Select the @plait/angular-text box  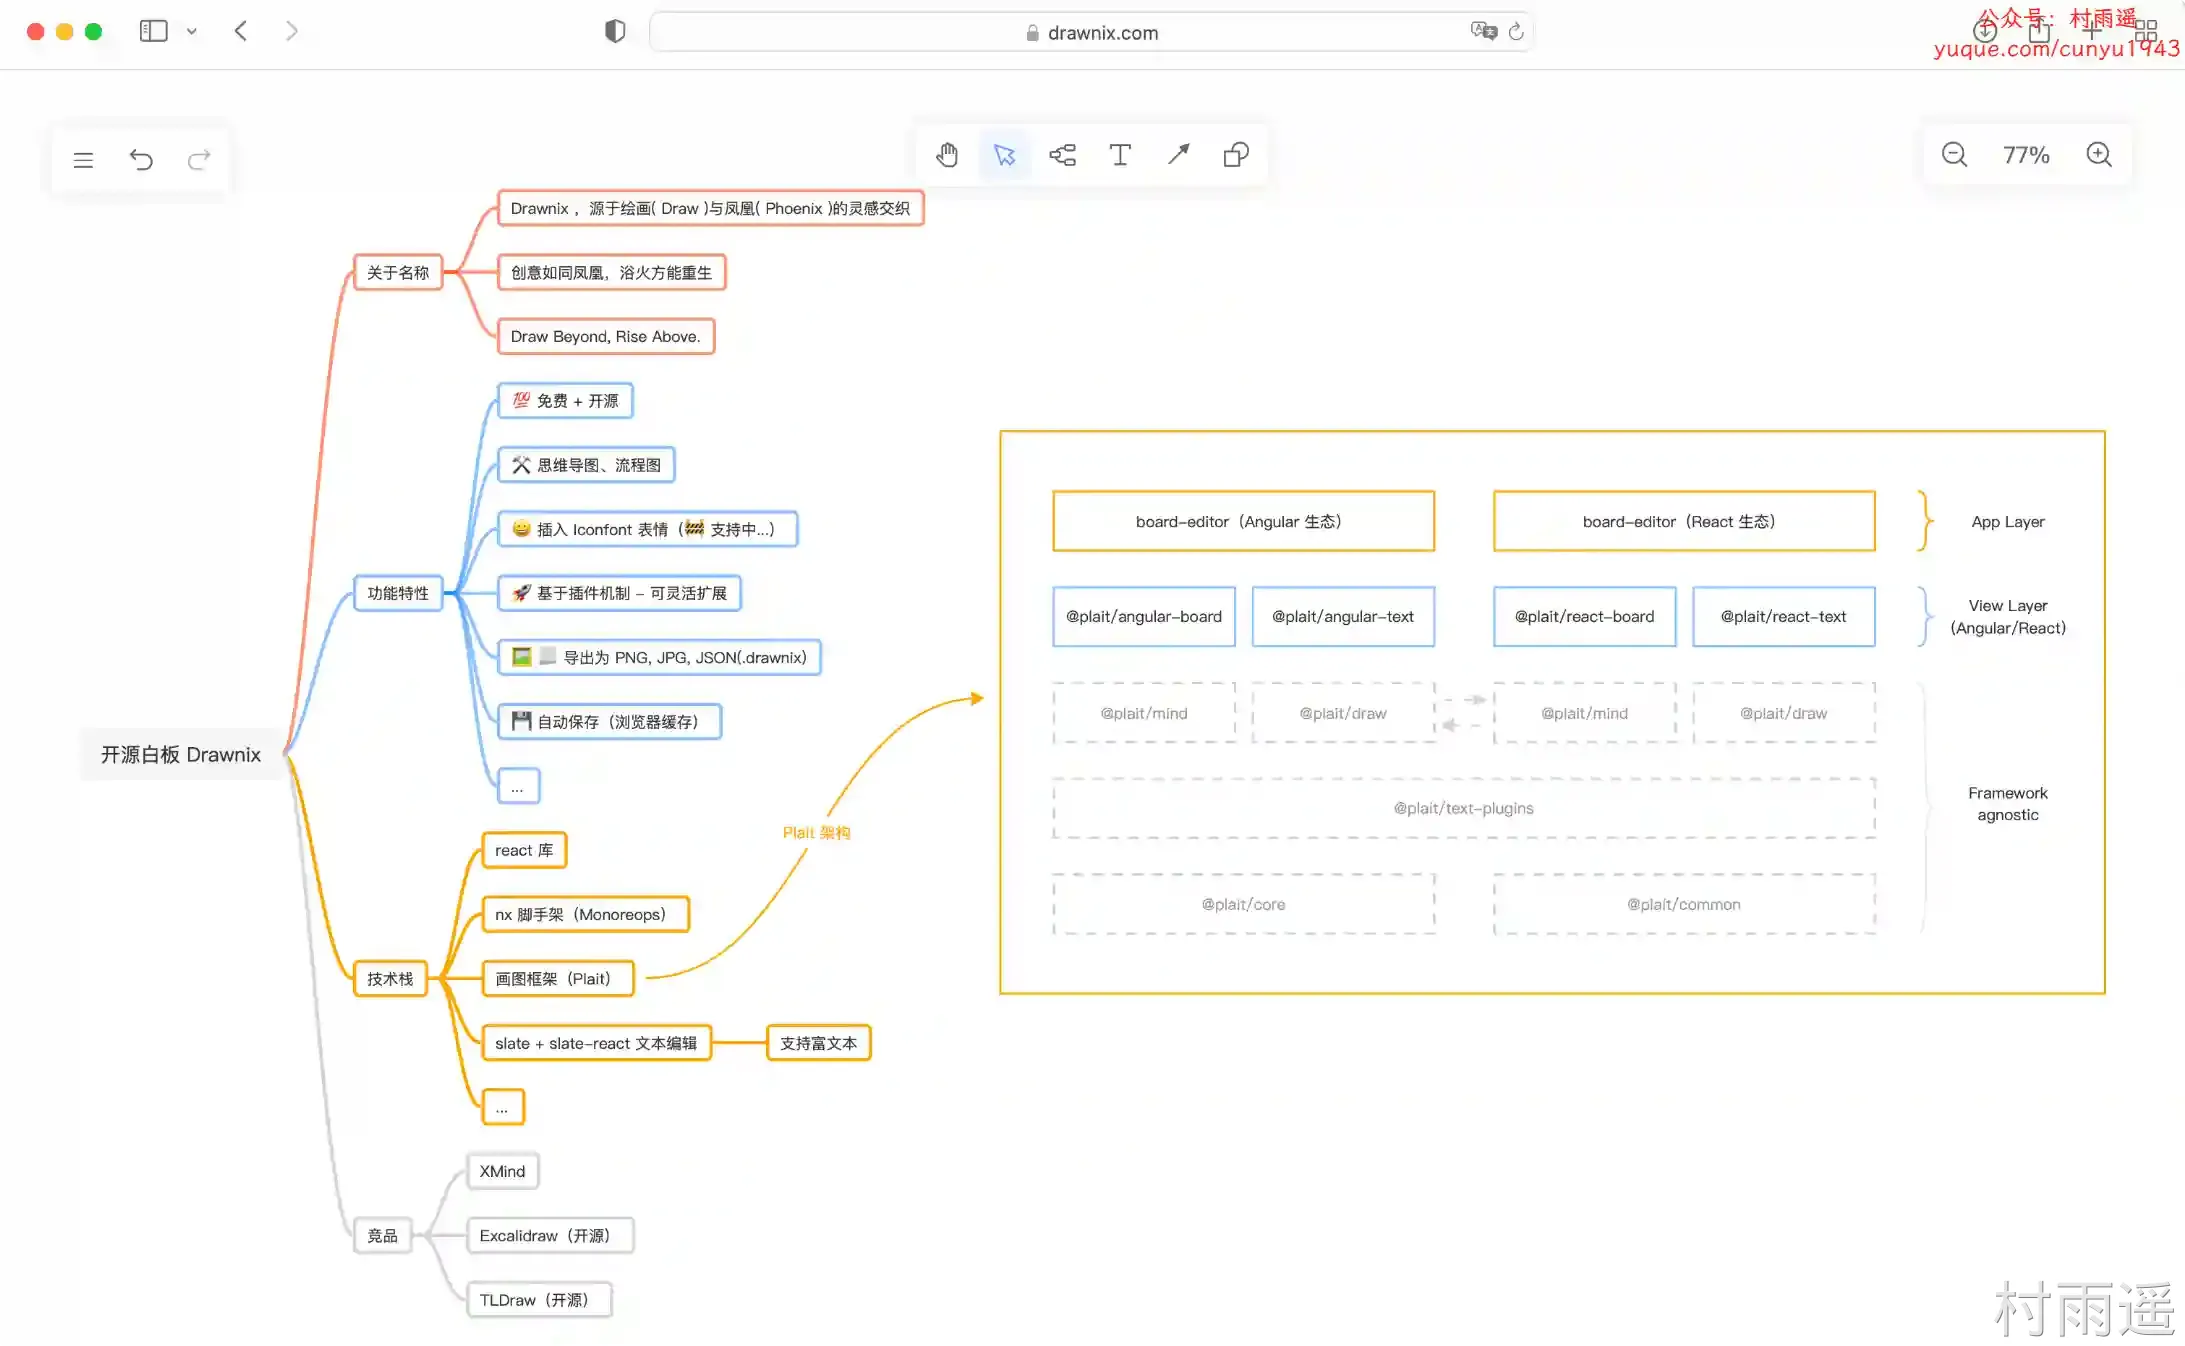coord(1343,617)
